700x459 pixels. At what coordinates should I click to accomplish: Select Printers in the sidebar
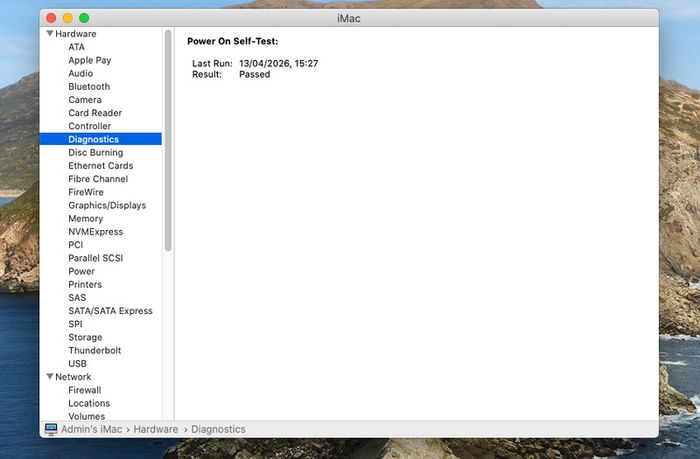coord(85,284)
